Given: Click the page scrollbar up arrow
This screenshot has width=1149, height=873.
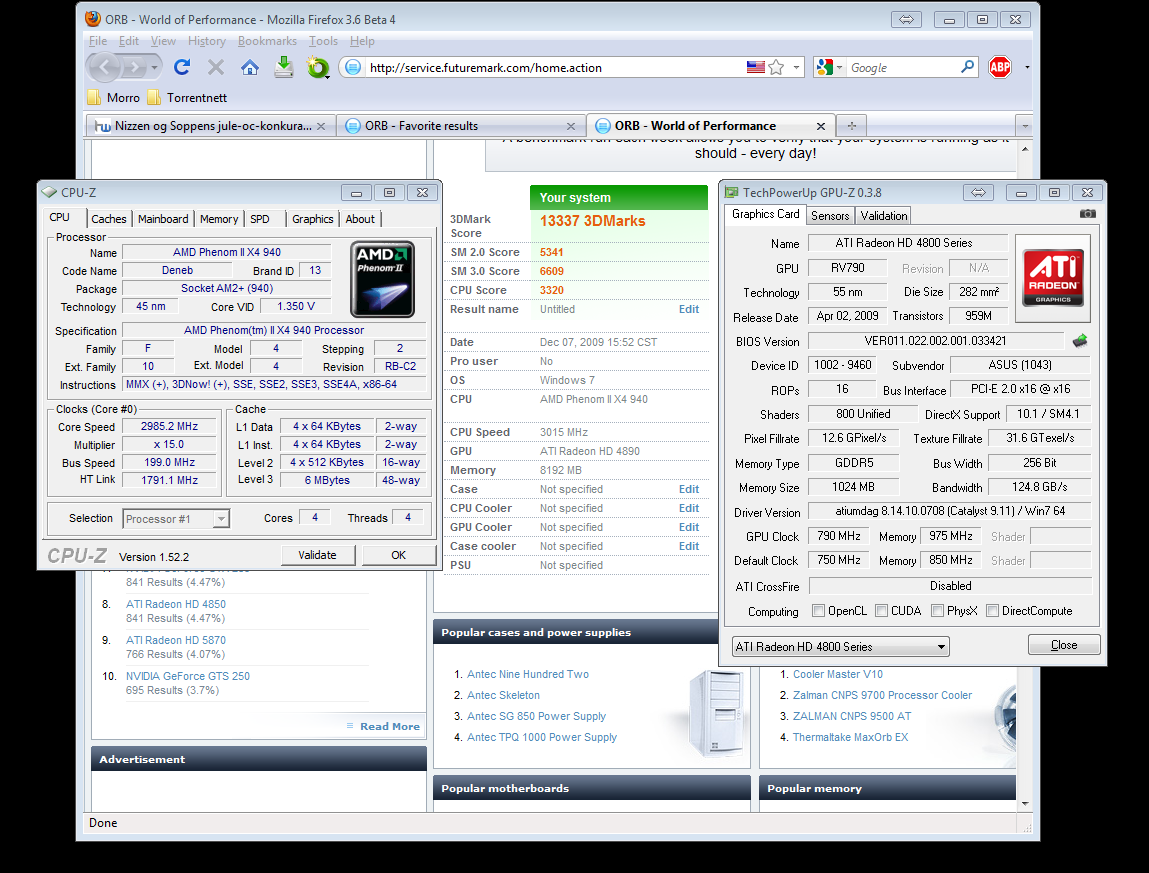Looking at the screenshot, I should [x=1024, y=149].
